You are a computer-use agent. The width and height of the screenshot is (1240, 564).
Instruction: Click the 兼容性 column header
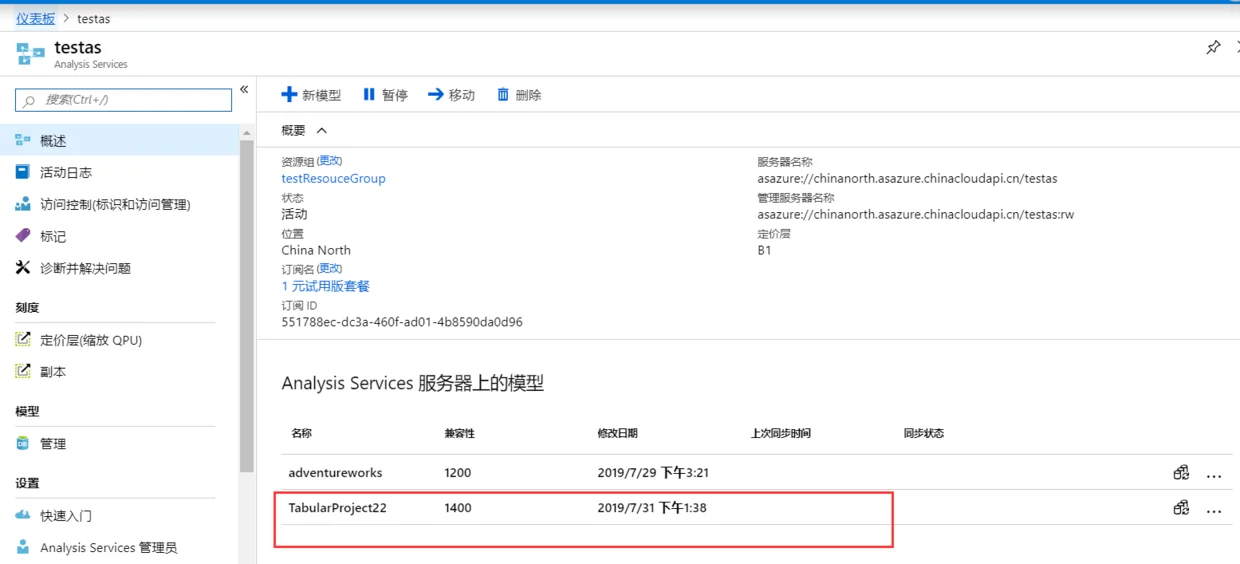[x=460, y=433]
